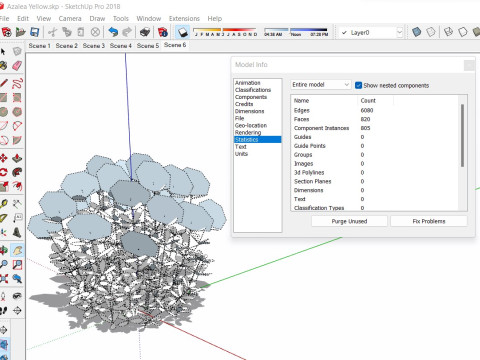Choose the Paint Bucket tool
Viewport: 480px width, 360px height.
pyautogui.click(x=4, y=66)
